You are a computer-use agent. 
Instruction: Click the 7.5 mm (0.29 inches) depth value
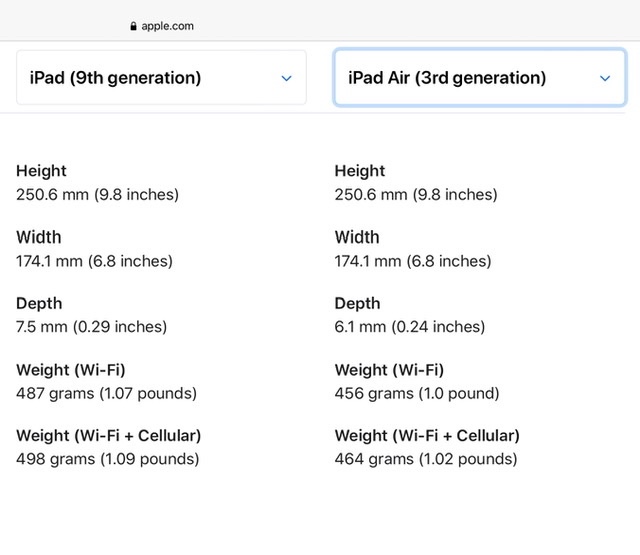(91, 327)
